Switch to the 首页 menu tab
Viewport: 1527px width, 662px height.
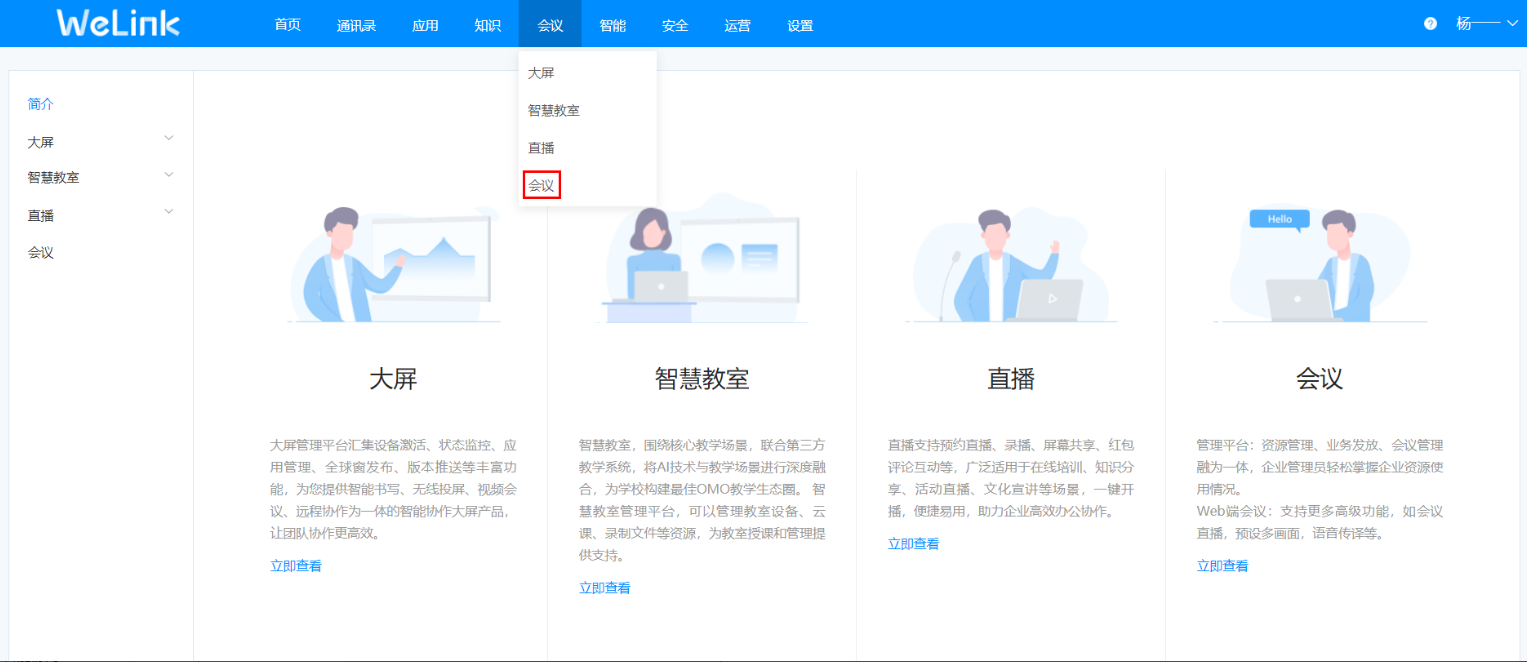pyautogui.click(x=287, y=25)
